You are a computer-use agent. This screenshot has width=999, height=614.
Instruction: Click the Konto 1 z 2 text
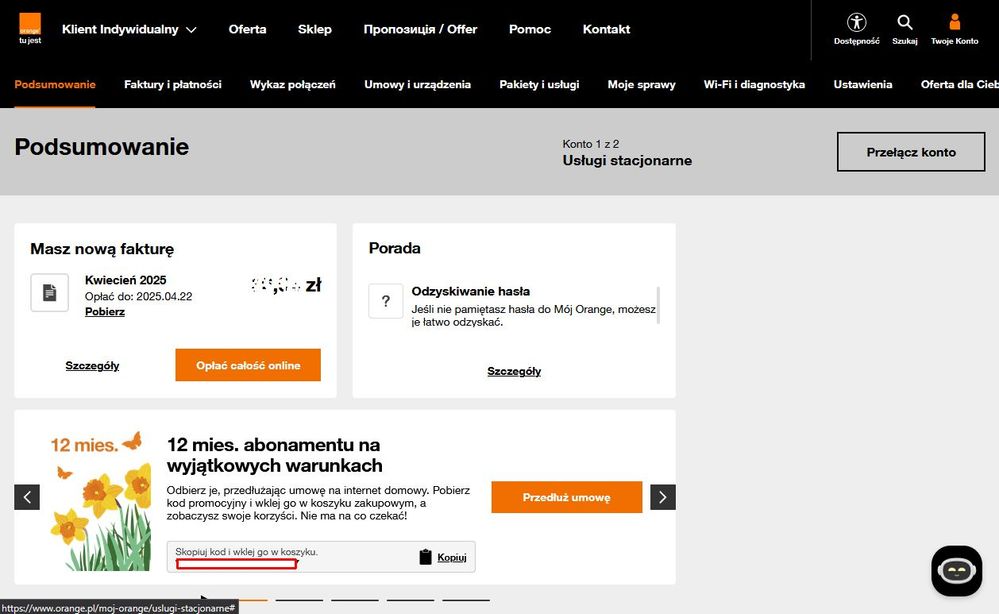591,144
